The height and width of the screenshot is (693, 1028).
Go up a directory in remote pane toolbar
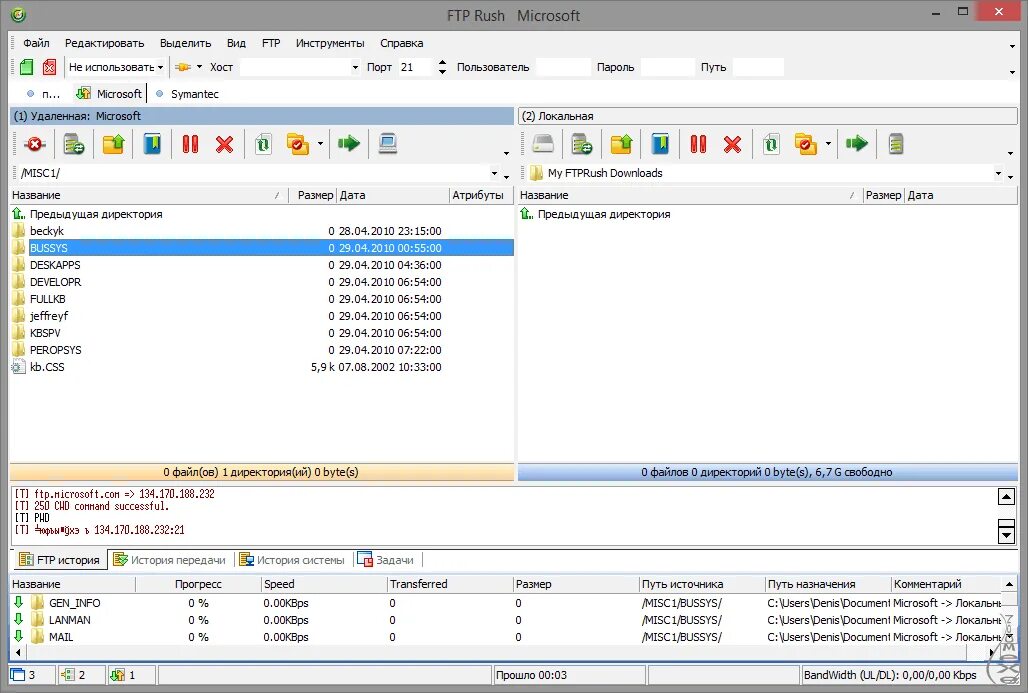coord(113,144)
